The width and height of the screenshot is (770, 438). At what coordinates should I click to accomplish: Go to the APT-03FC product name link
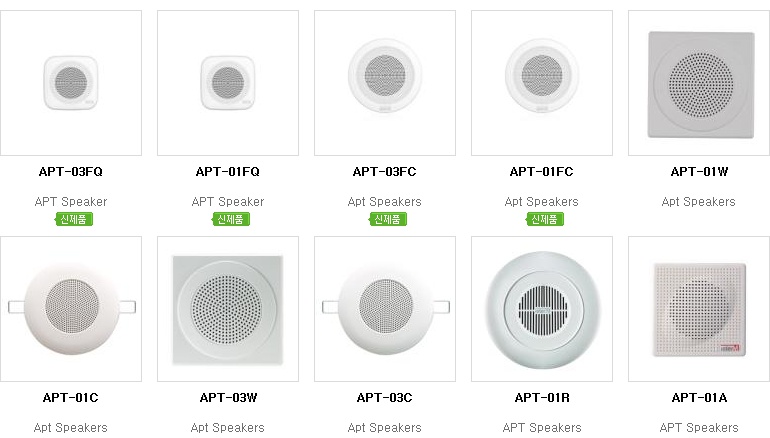click(385, 172)
